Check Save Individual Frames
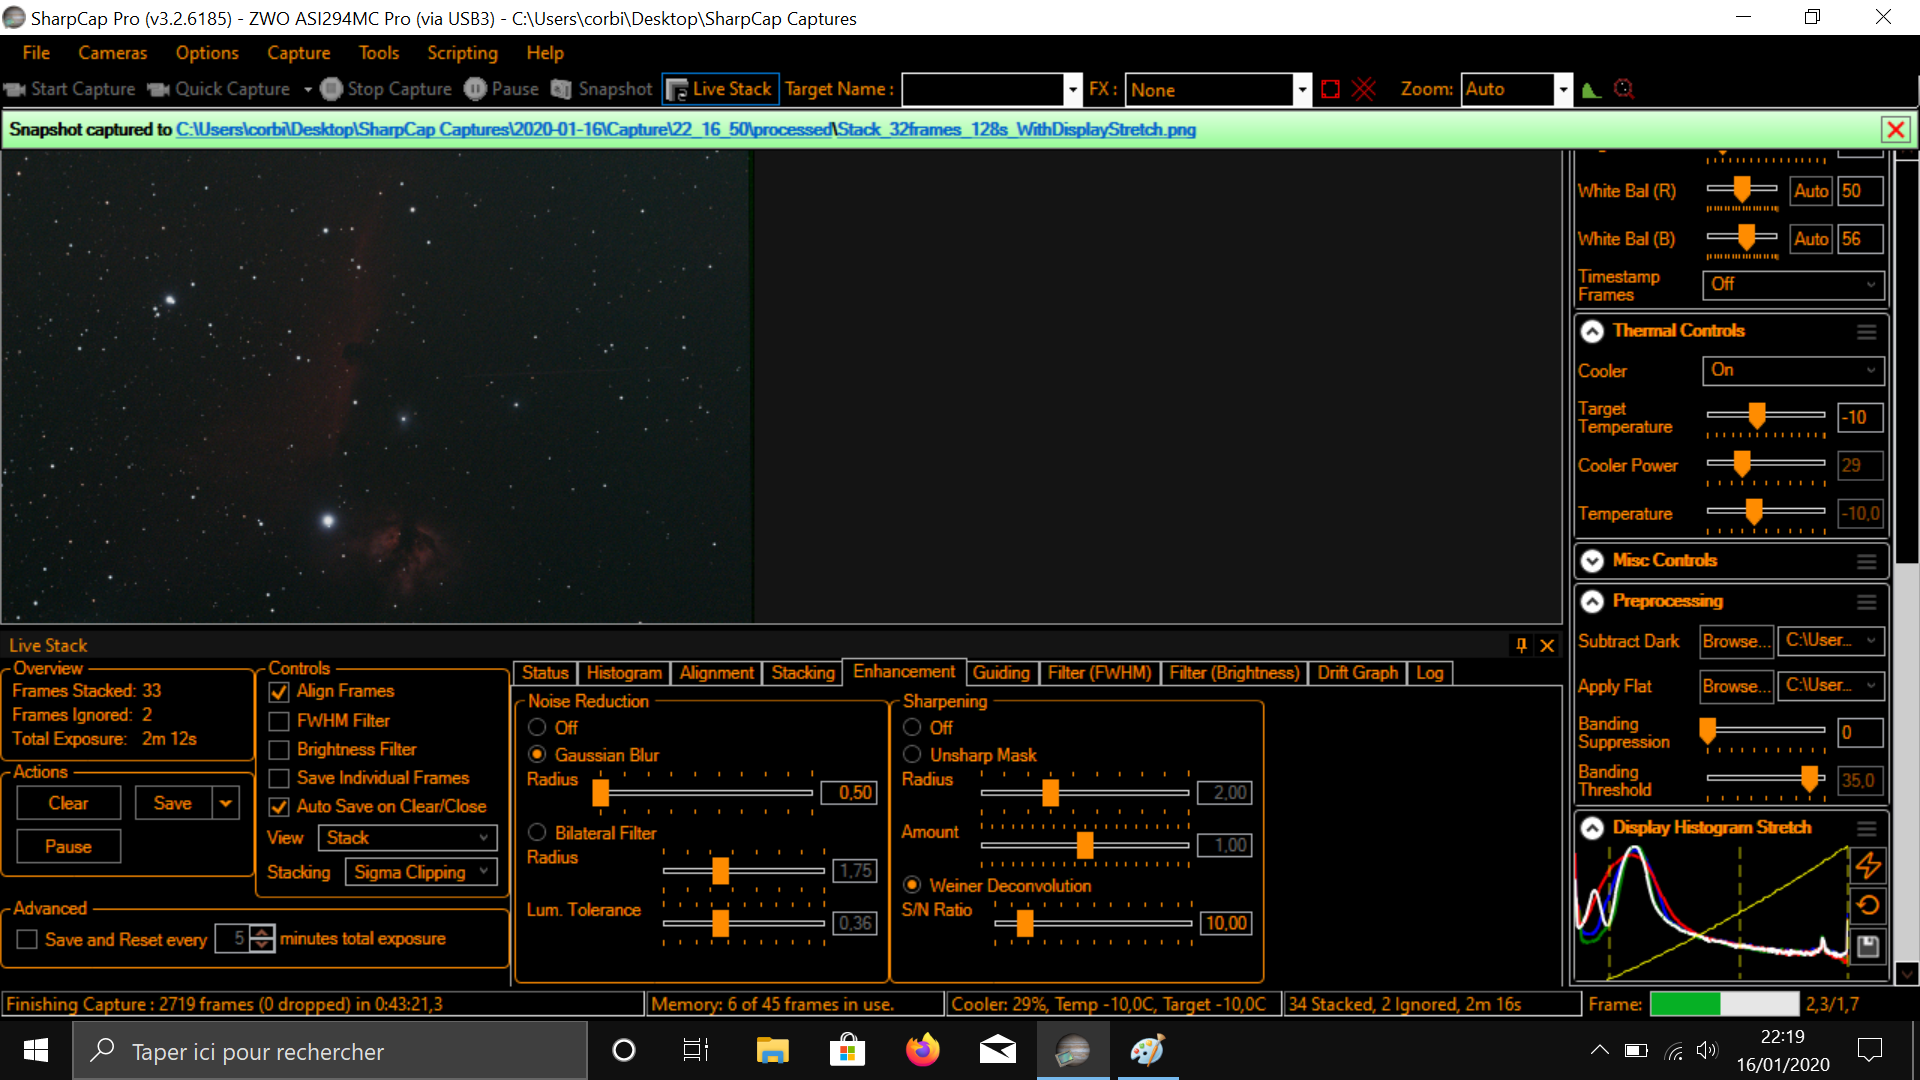 (279, 778)
